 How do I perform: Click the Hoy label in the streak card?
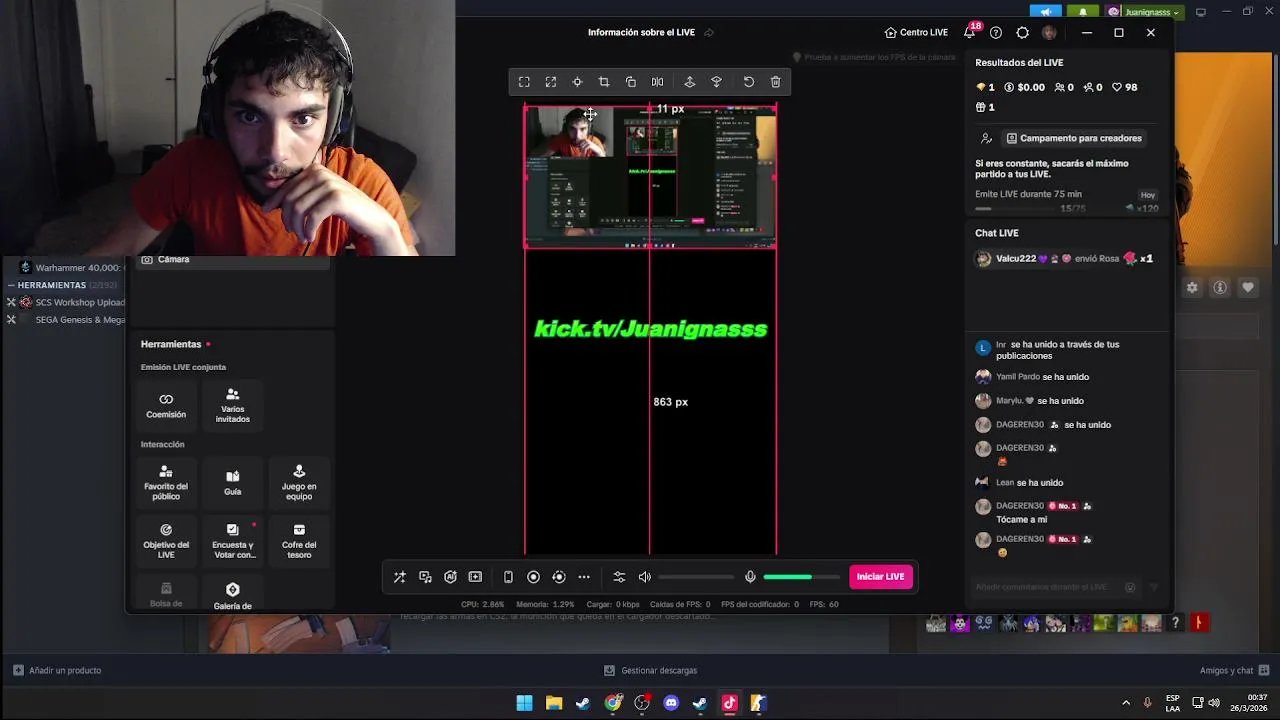(x=1148, y=195)
